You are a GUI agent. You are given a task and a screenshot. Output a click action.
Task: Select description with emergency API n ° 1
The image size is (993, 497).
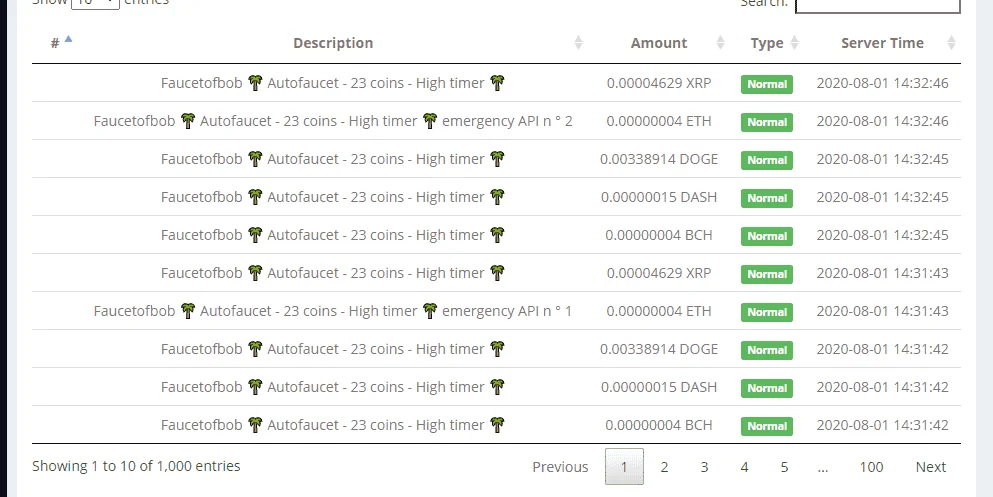(333, 311)
